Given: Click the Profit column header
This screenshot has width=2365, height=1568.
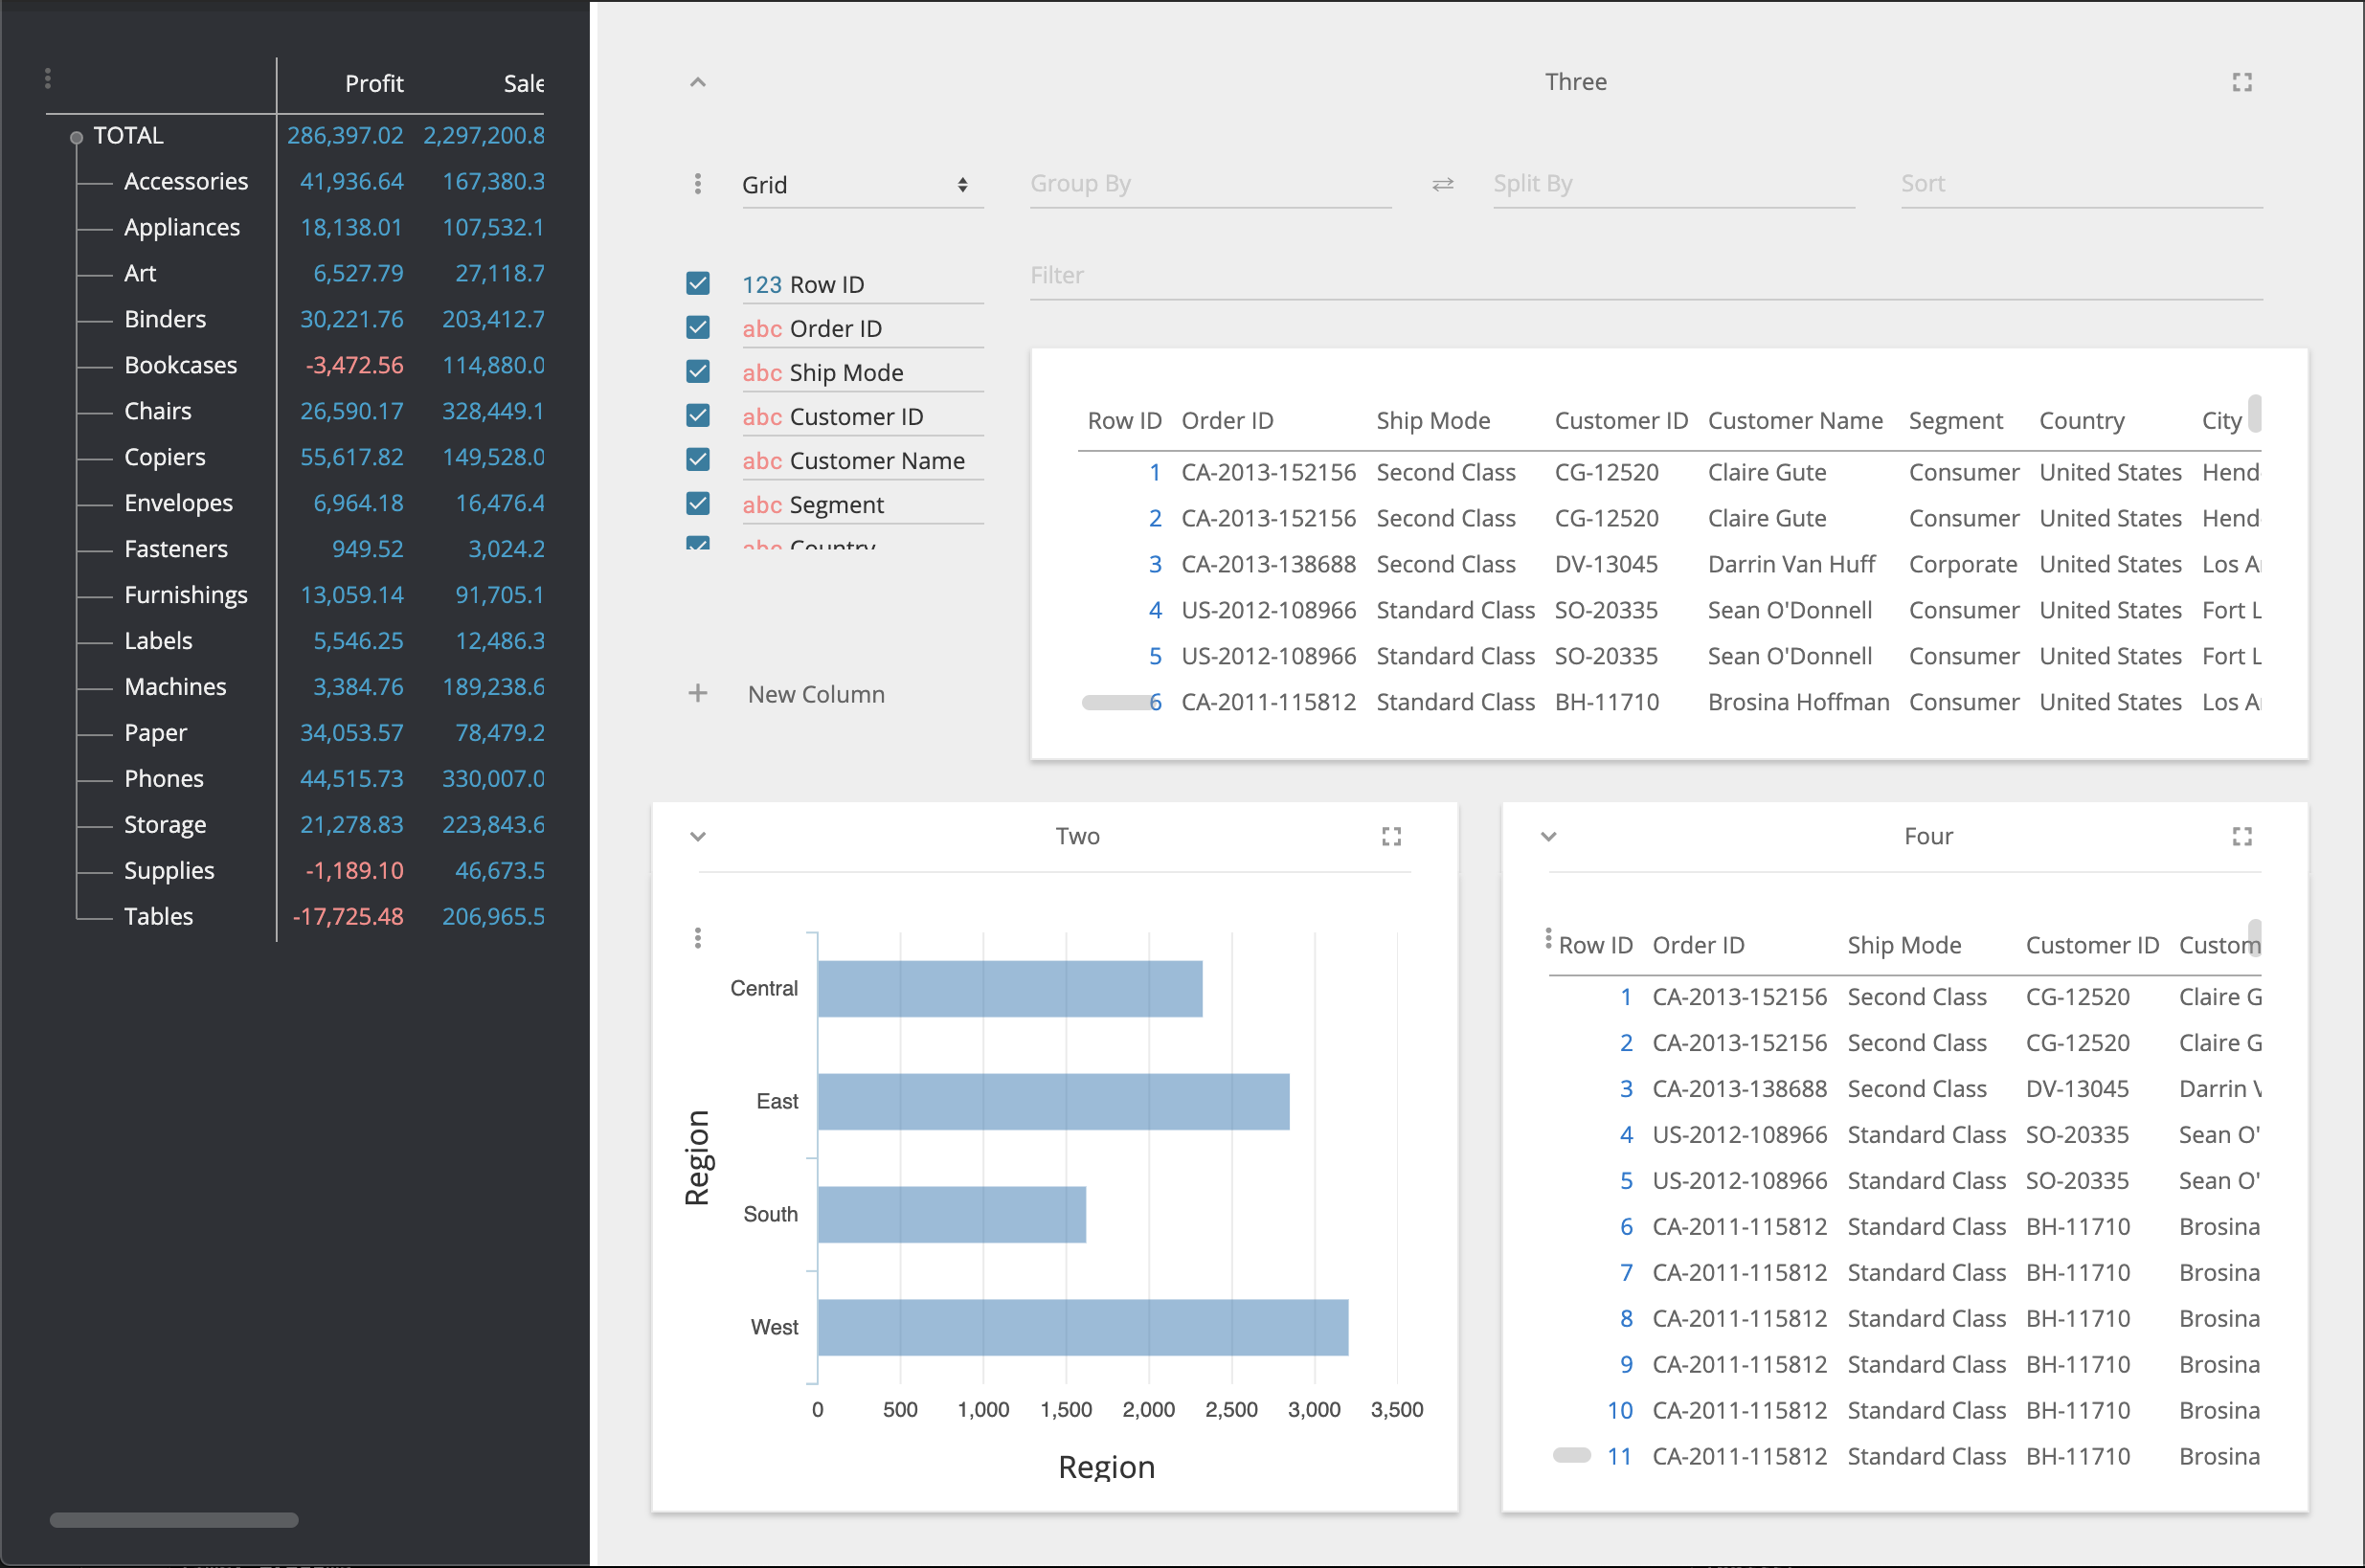Looking at the screenshot, I should point(374,84).
